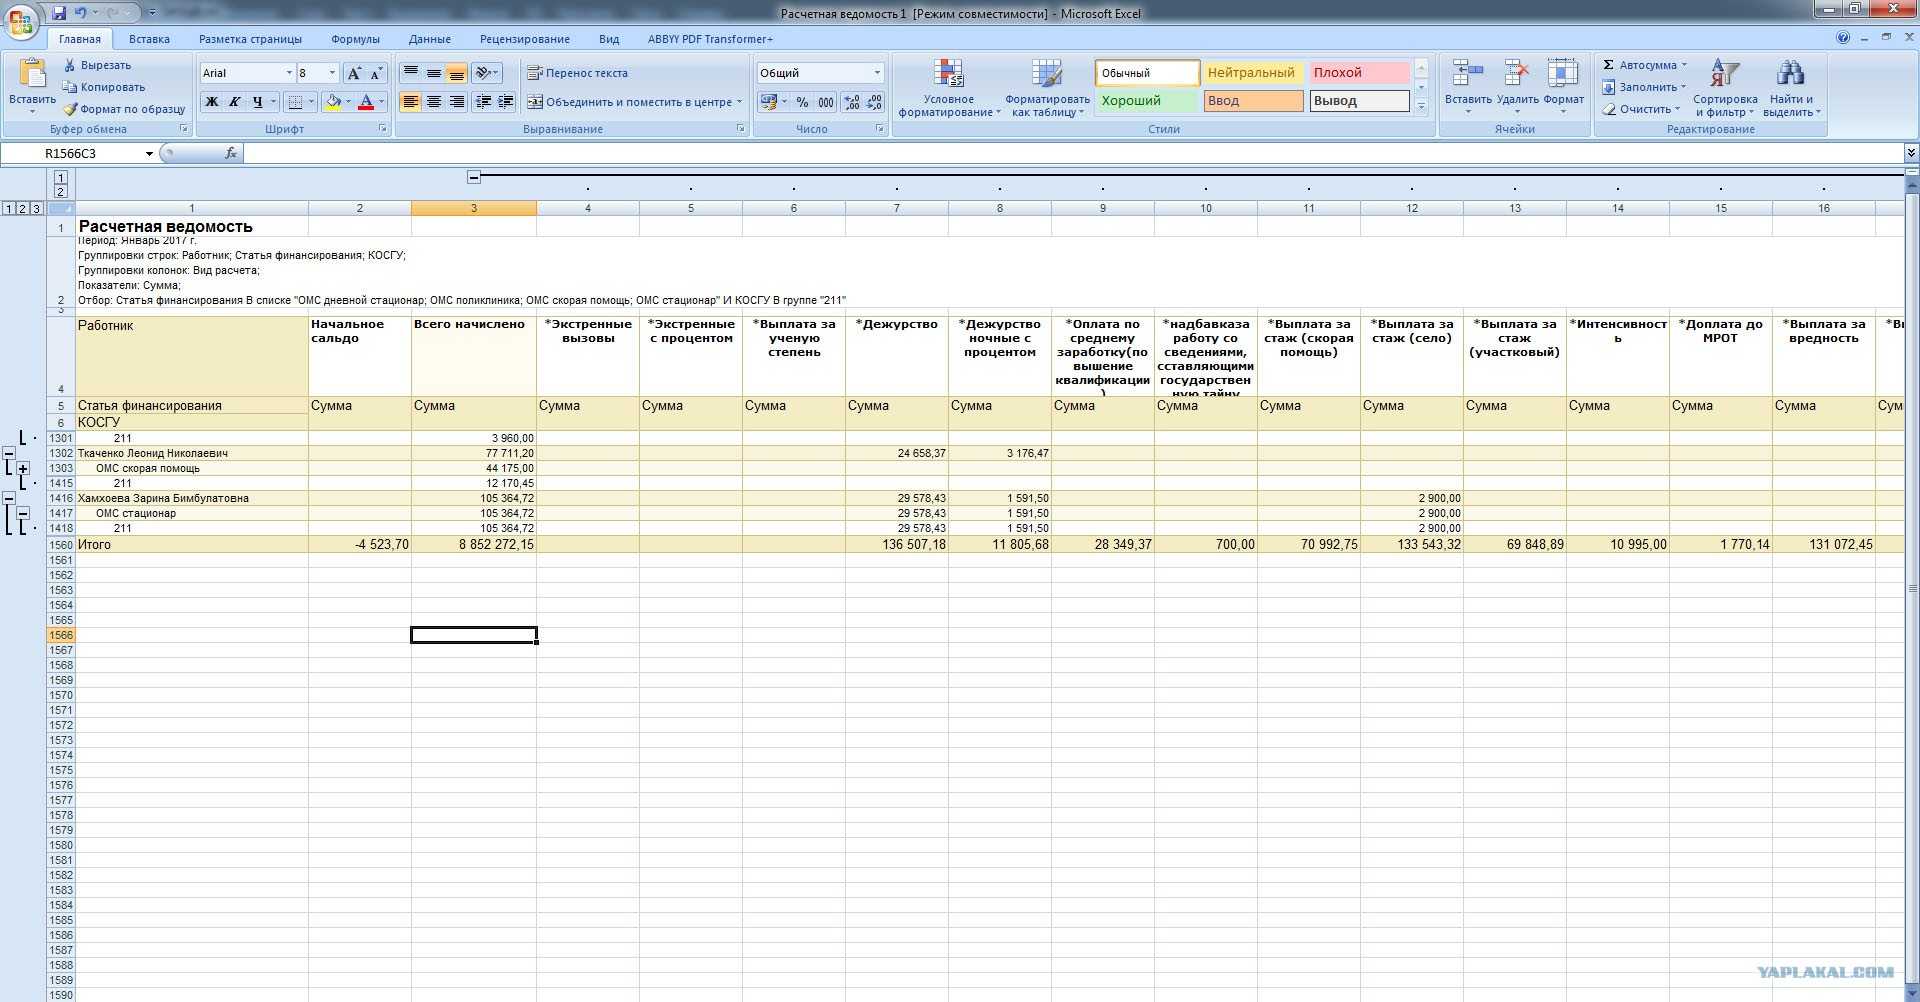
Task: Increase font size with the large A icon
Action: (354, 73)
